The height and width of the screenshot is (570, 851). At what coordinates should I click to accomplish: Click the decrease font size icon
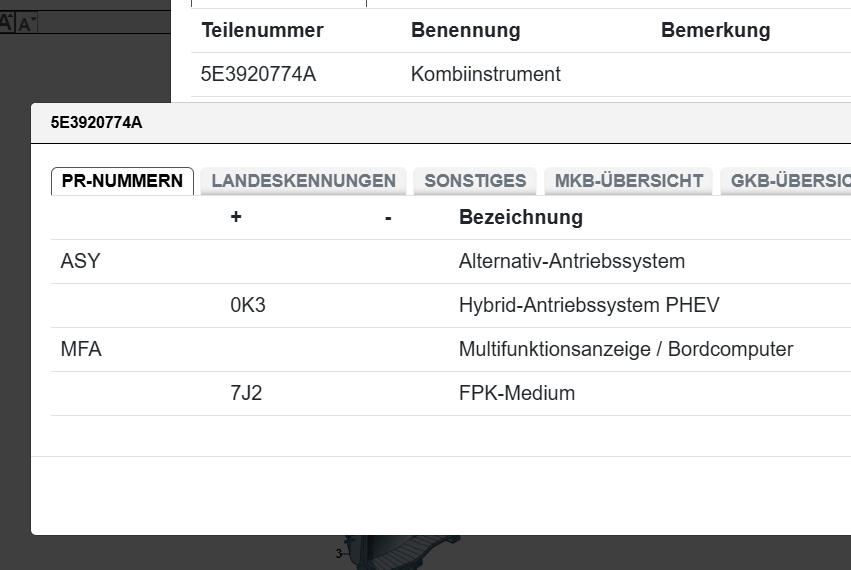point(25,23)
